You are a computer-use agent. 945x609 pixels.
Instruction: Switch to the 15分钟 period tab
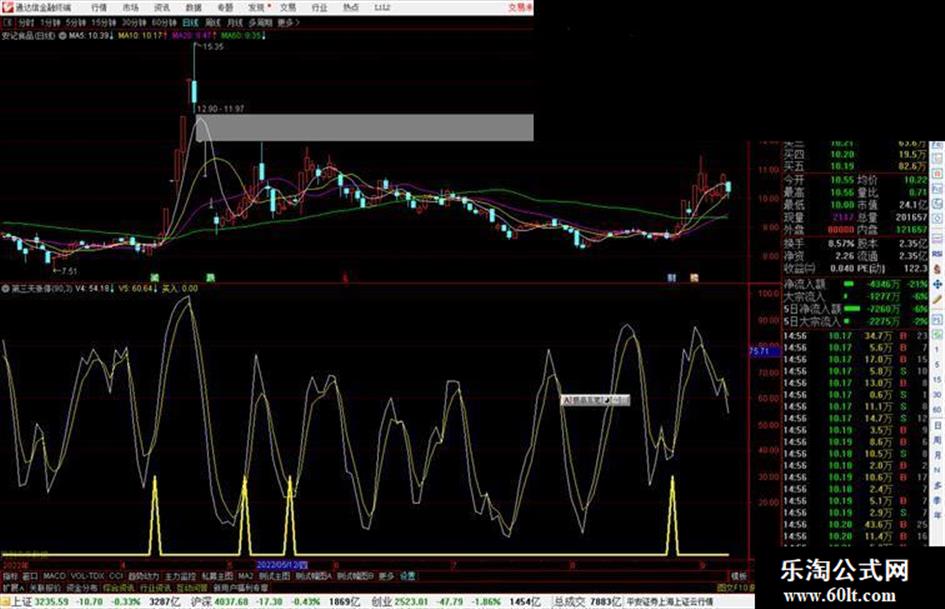click(x=104, y=22)
